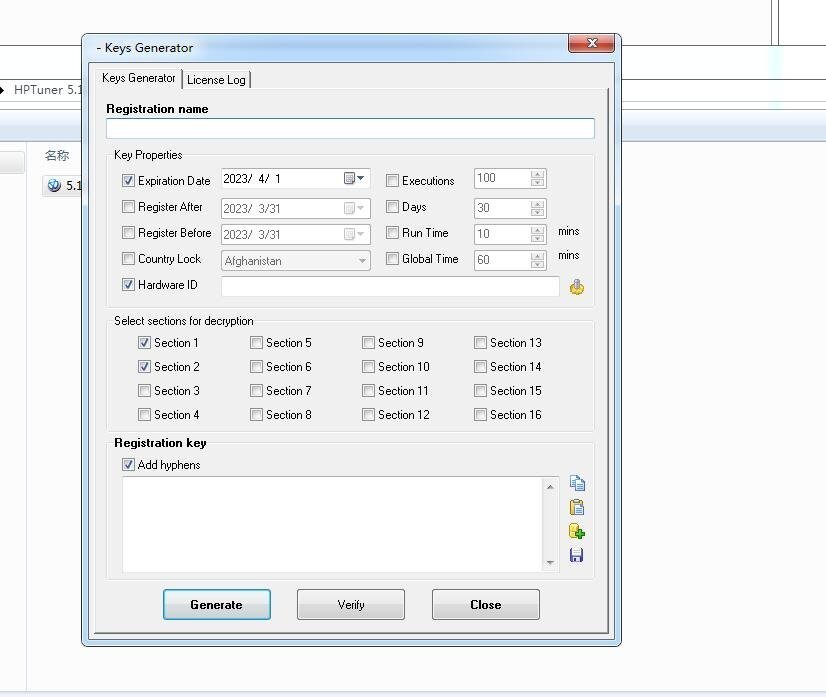This screenshot has height=697, width=826.
Task: Click the thumbs-up icon beside Hardware ID field
Action: pos(578,286)
